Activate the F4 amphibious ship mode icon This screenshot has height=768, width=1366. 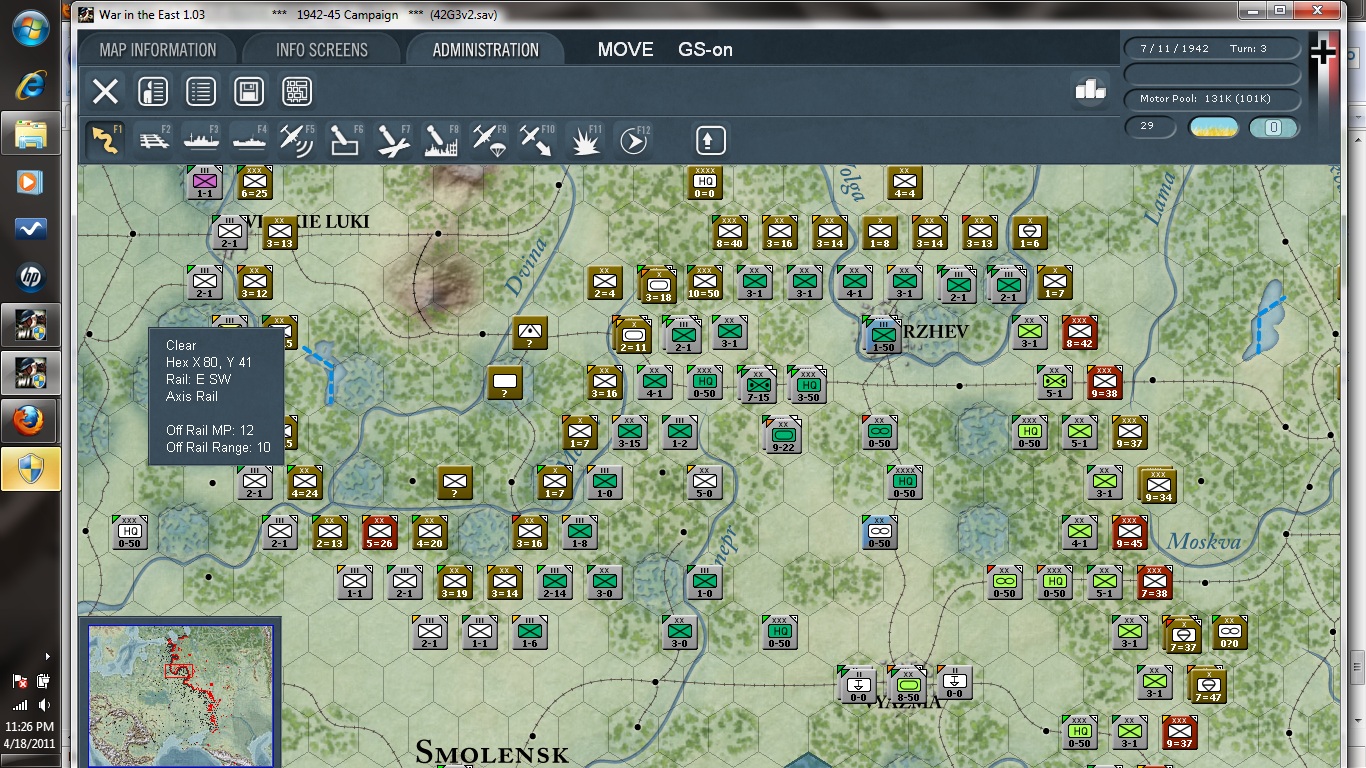(x=248, y=140)
